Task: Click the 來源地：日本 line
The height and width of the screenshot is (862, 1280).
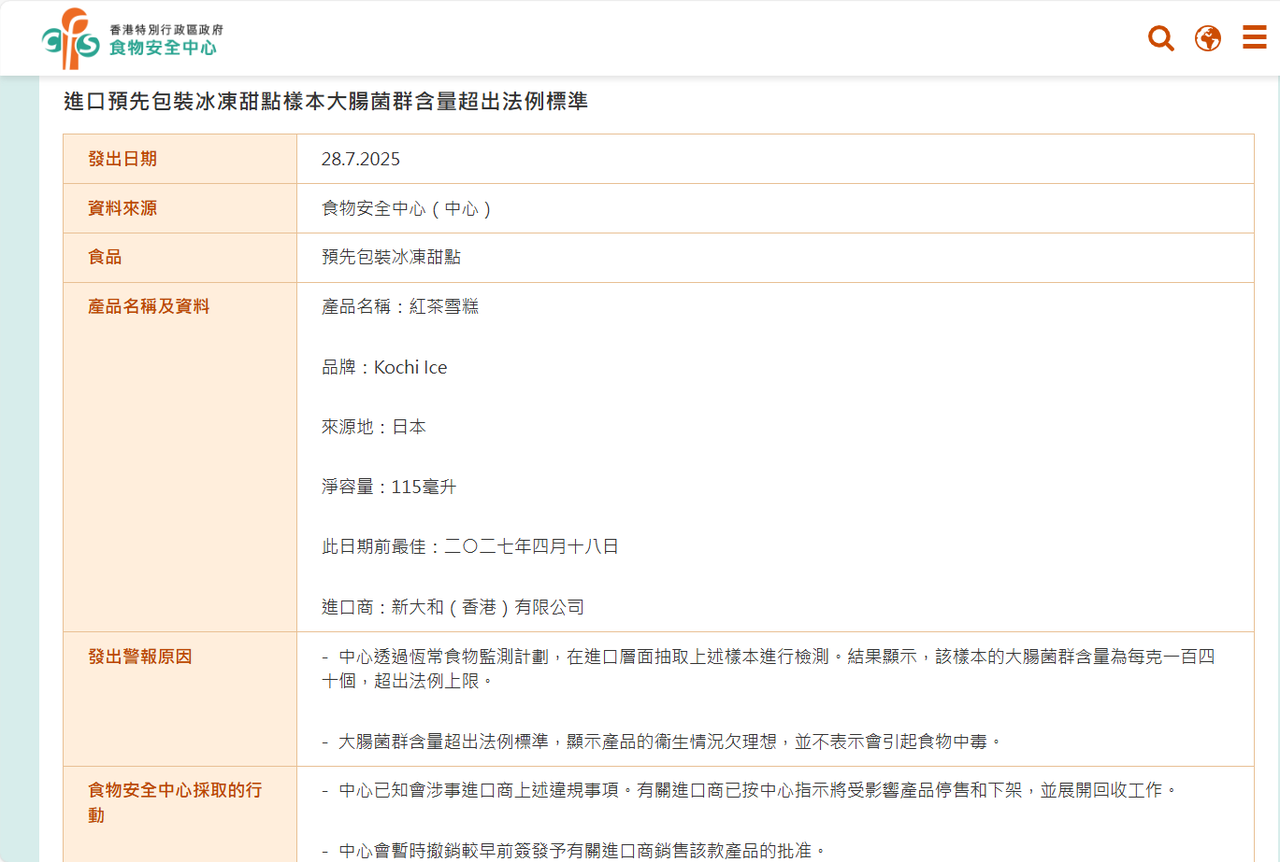Action: pos(374,427)
